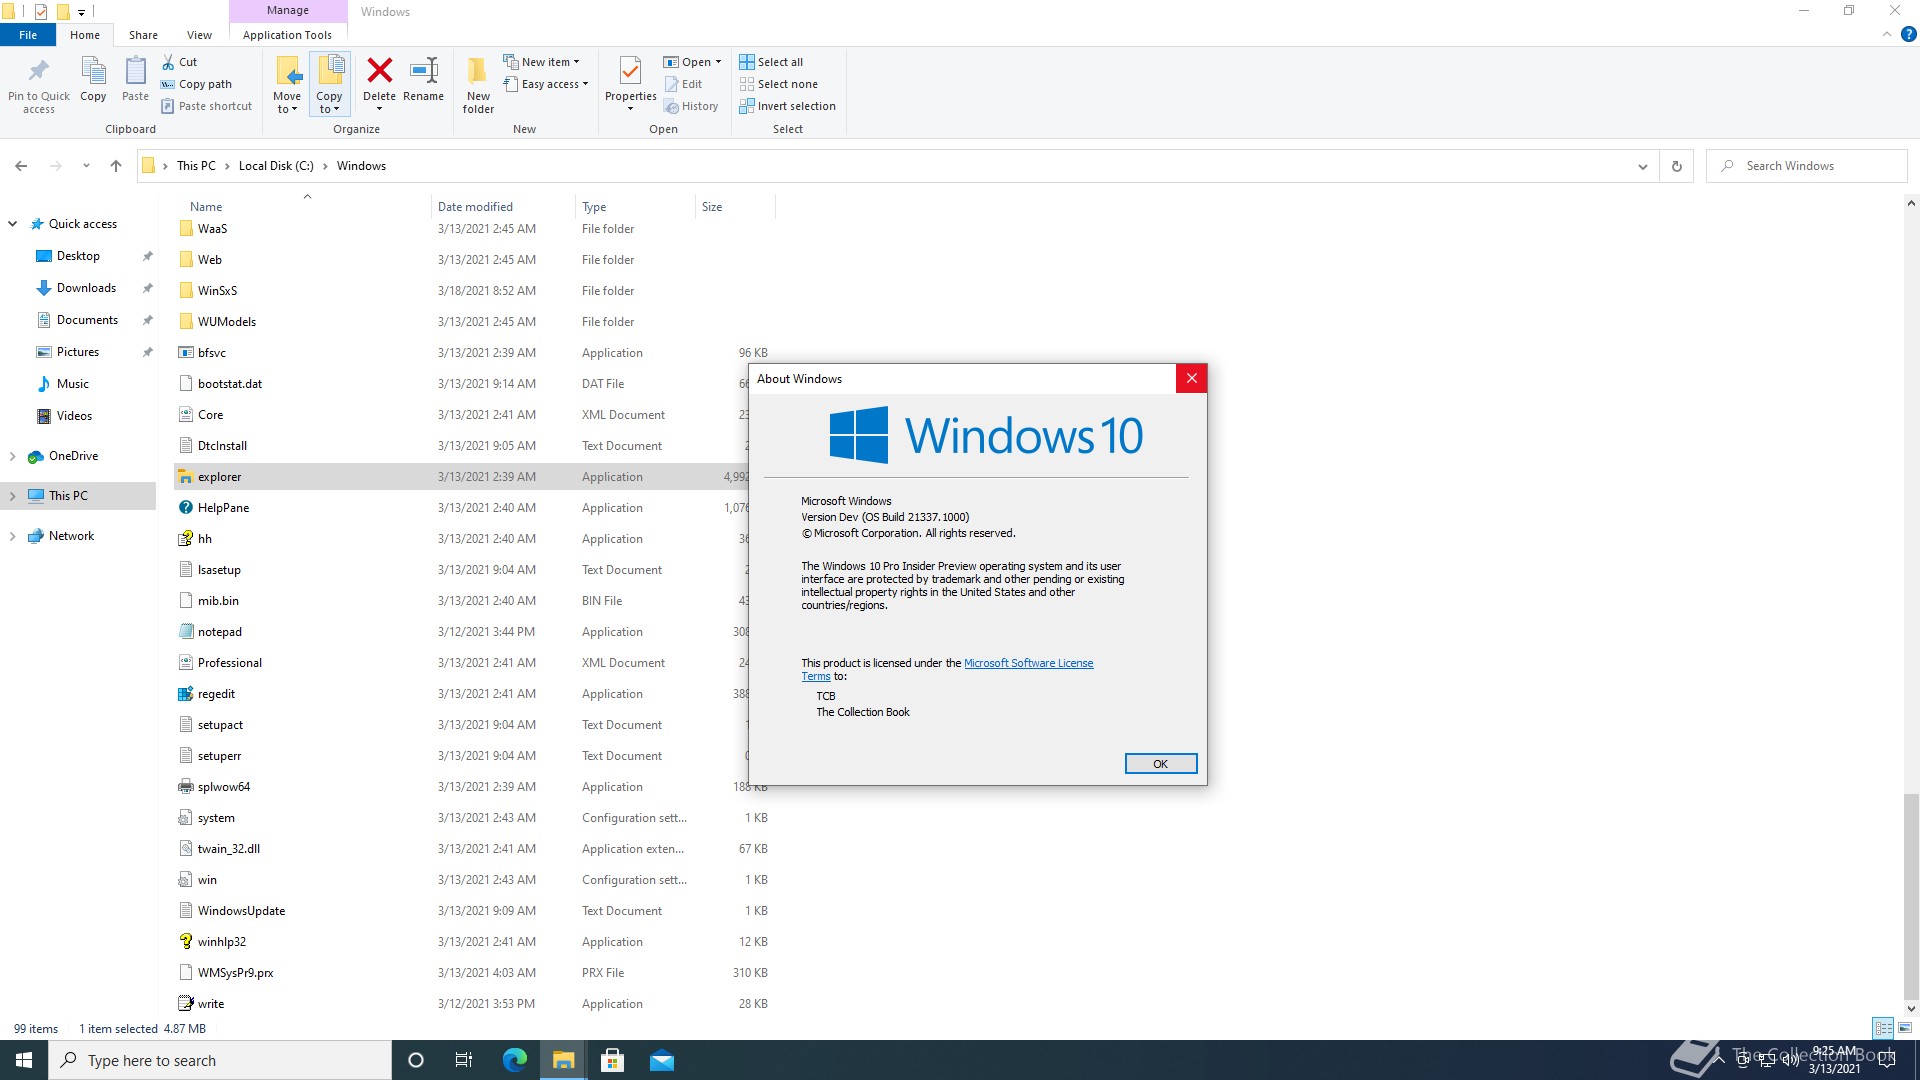
Task: Minimize the ribbon chevron
Action: 1887,34
